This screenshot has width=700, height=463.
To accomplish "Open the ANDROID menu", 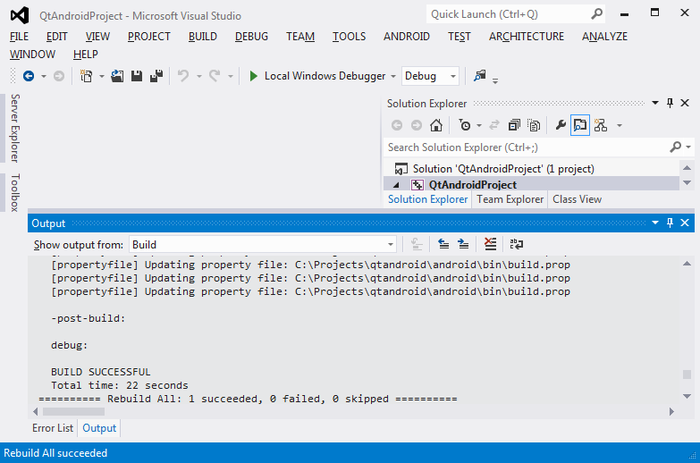I will click(407, 37).
